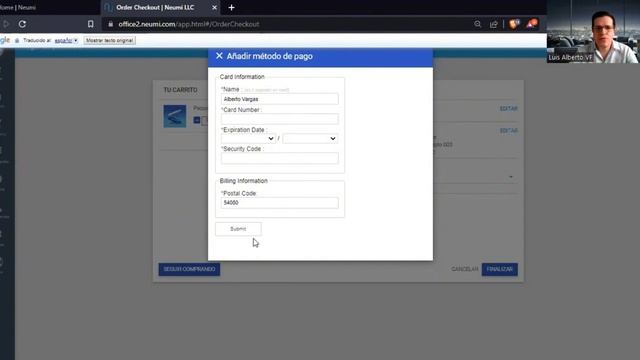The height and width of the screenshot is (360, 640).
Task: Open the translation language dropdown español
Action: pos(66,40)
